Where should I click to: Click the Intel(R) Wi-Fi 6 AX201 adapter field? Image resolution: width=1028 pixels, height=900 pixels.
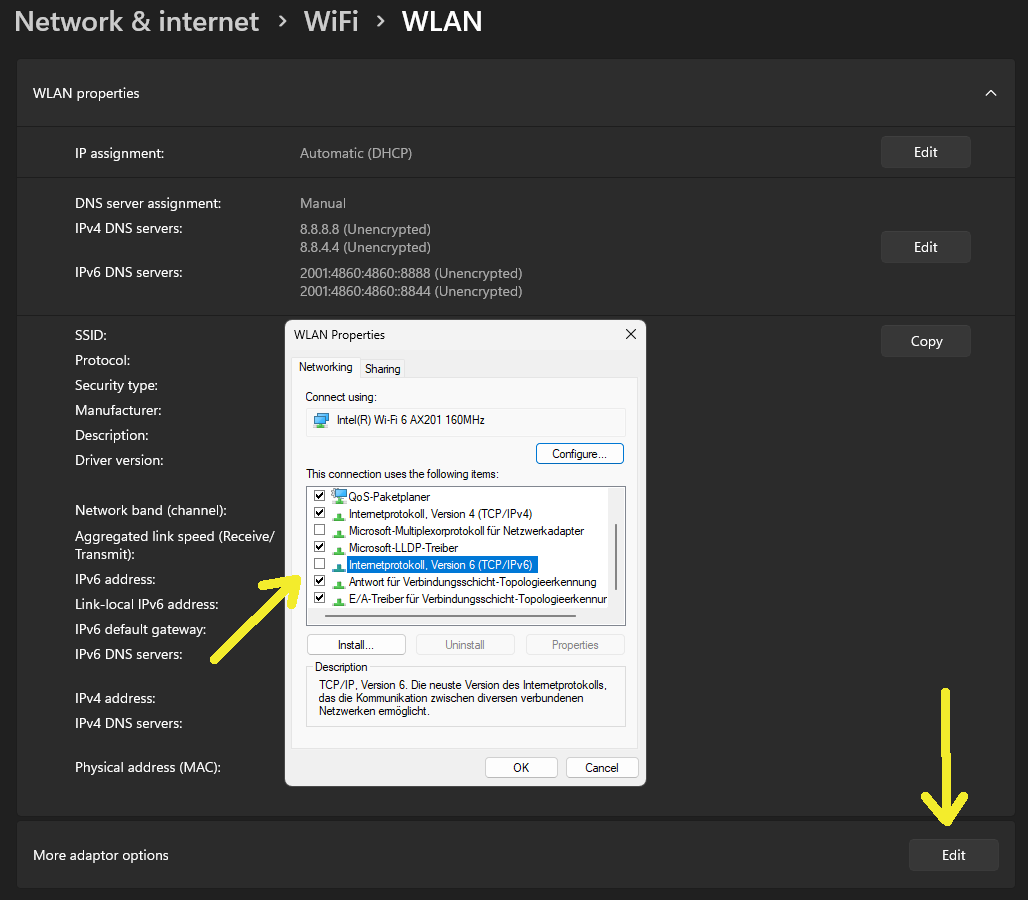click(465, 422)
